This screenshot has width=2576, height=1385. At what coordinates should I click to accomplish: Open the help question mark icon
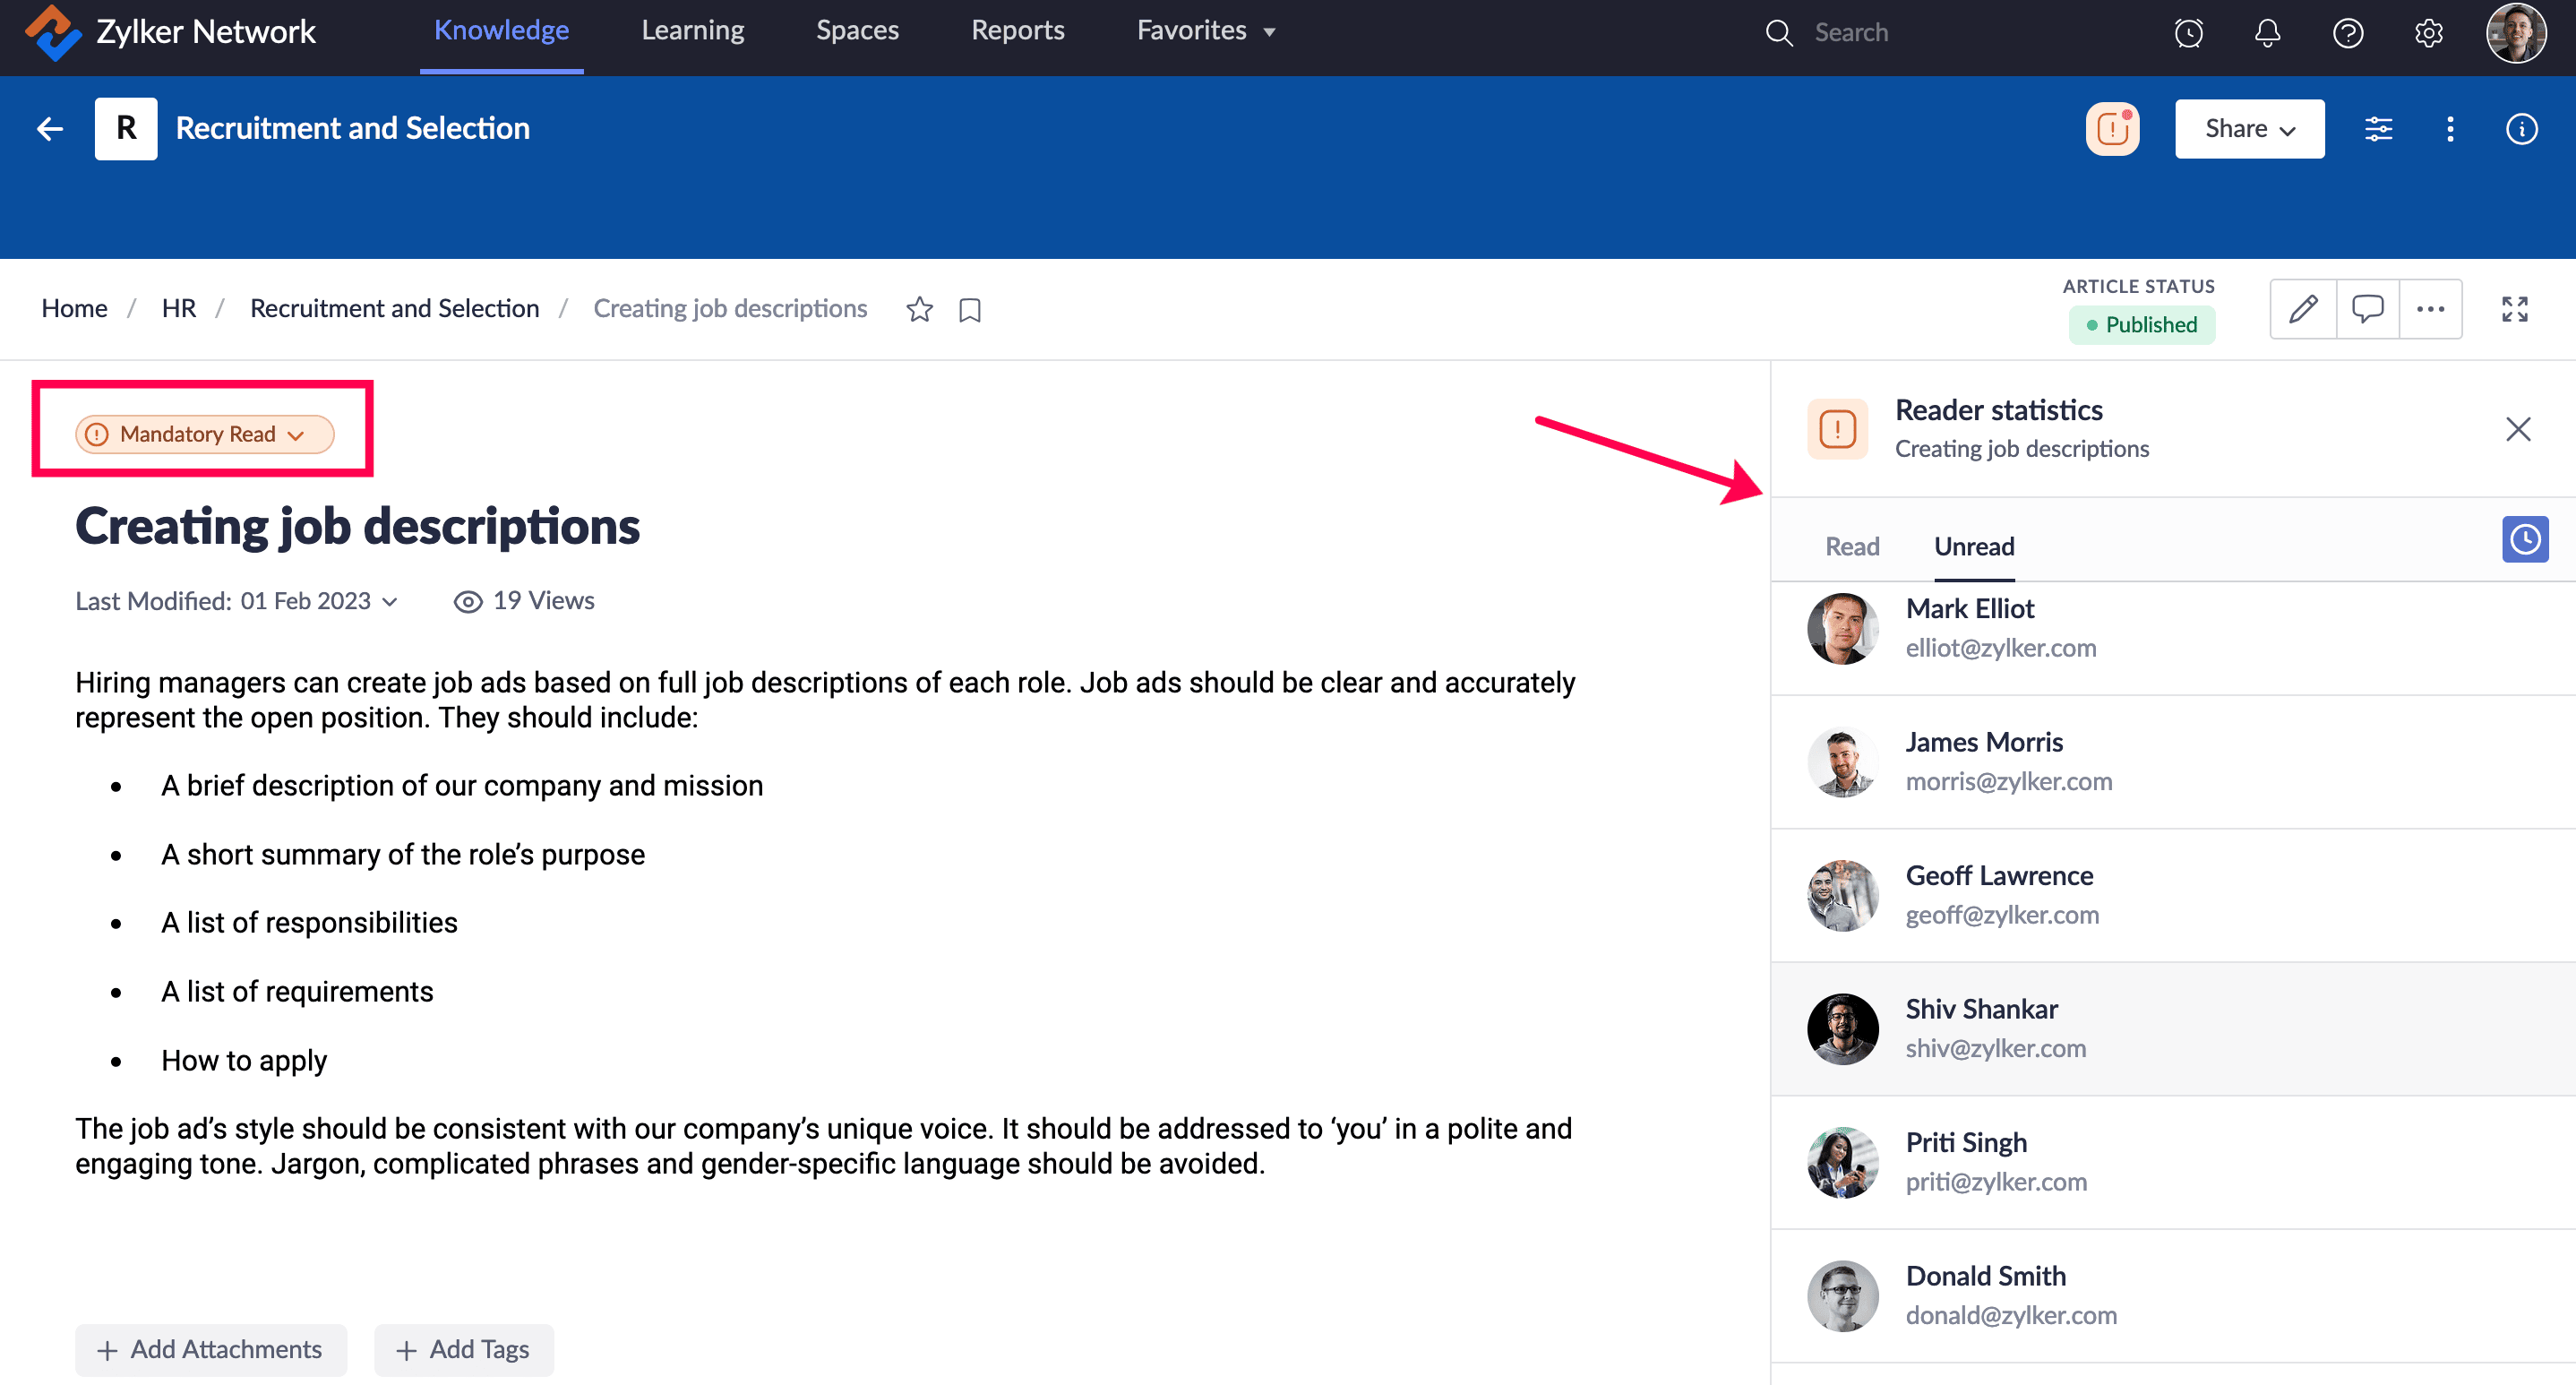tap(2347, 33)
